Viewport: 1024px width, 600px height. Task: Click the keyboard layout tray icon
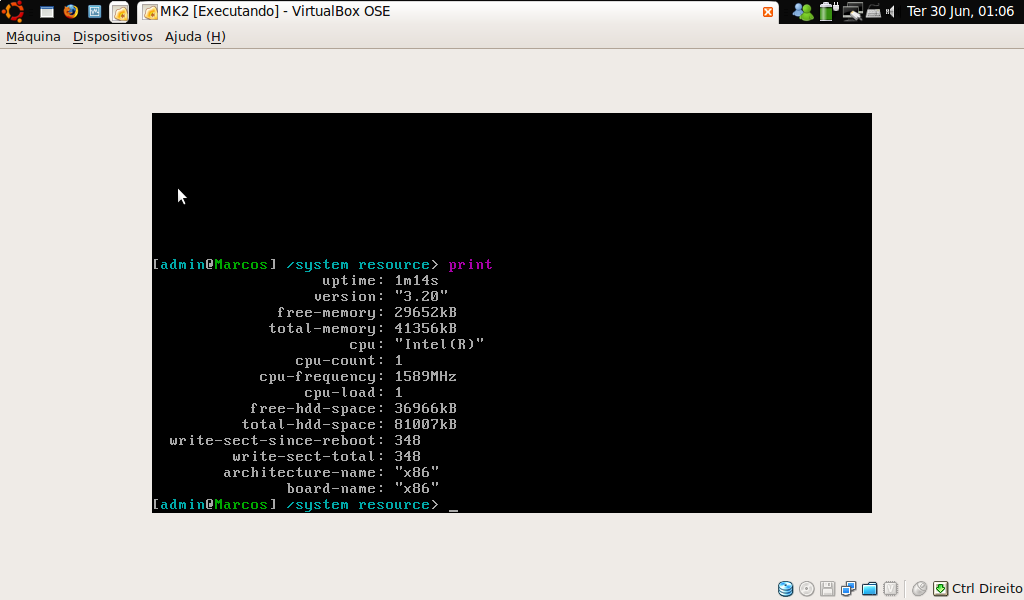pos(873,12)
